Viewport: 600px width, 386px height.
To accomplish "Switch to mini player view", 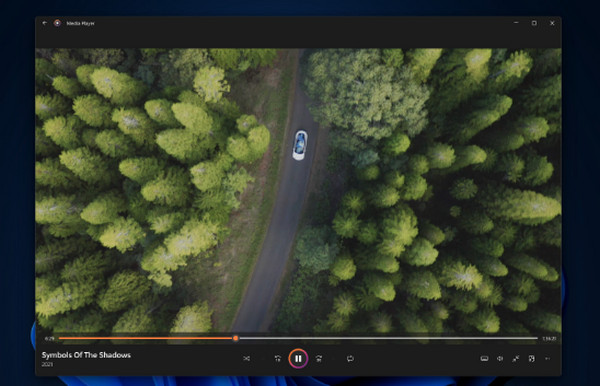I will (x=532, y=358).
